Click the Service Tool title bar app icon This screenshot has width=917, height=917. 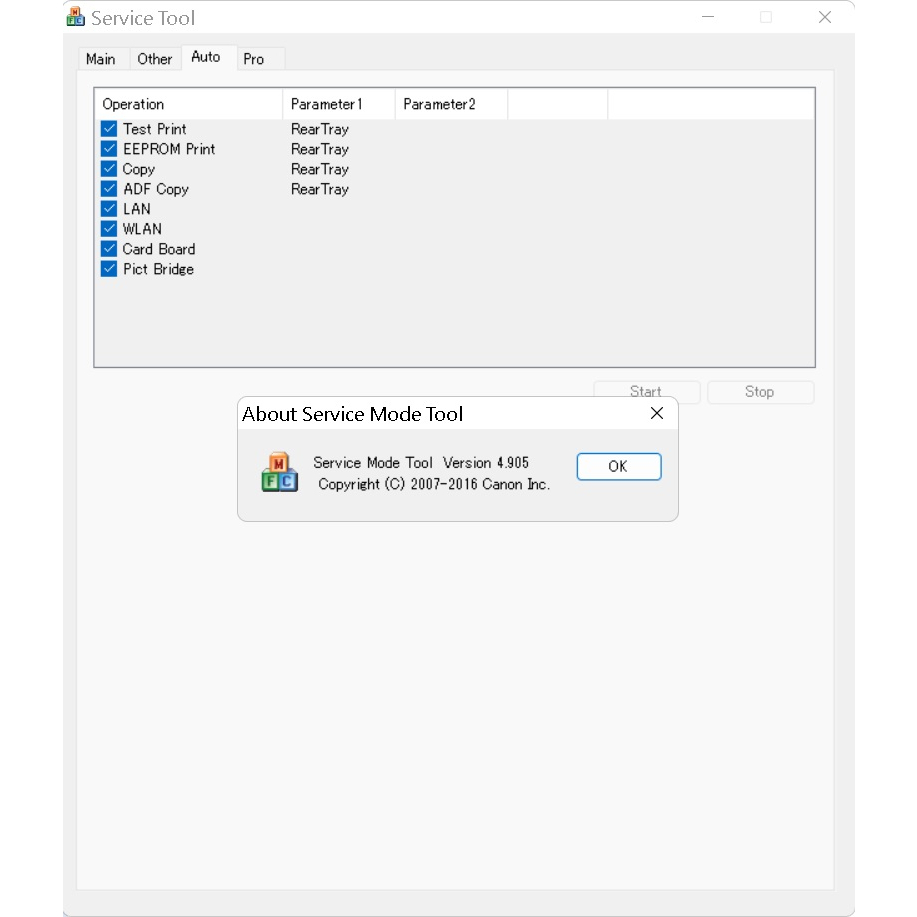[x=75, y=17]
